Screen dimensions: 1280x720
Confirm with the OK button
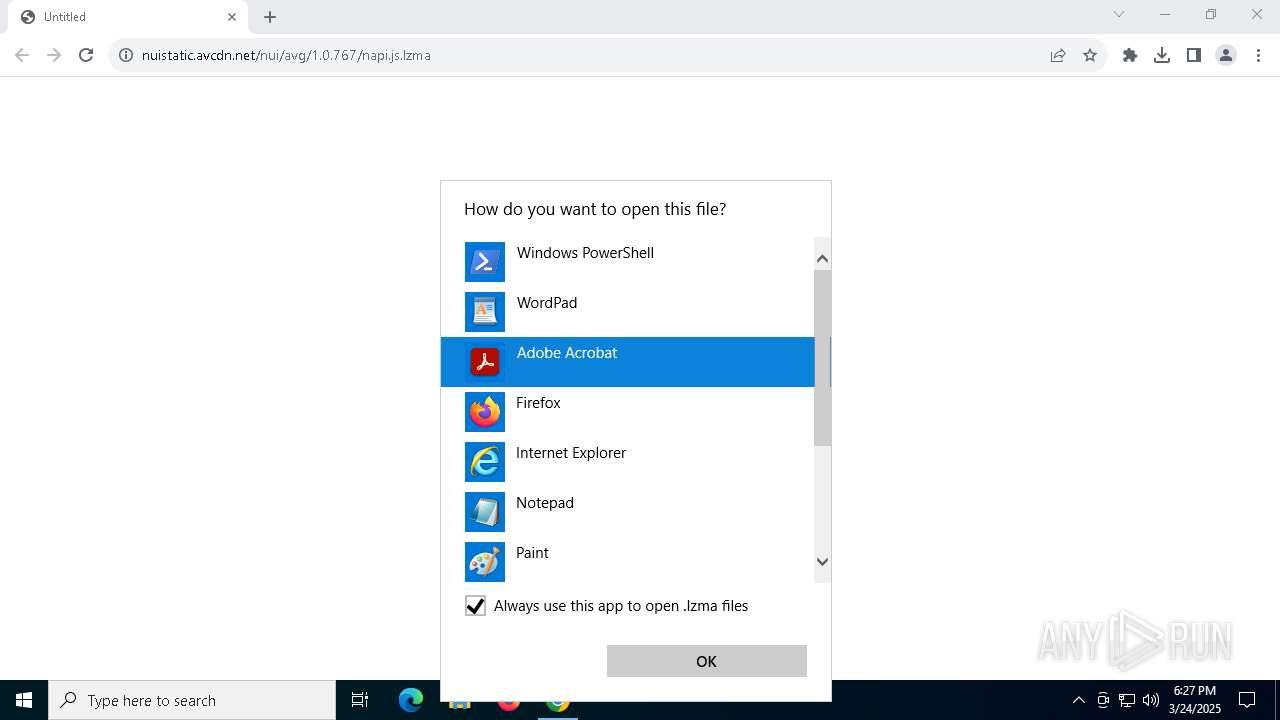(707, 661)
